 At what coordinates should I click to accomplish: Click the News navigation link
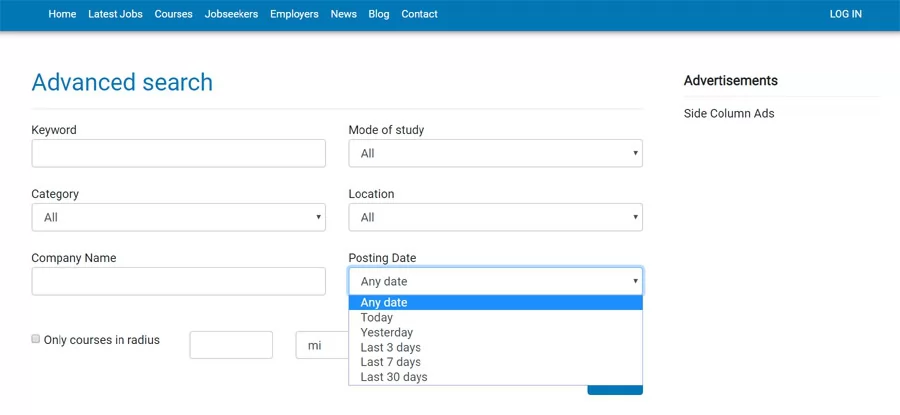coord(343,14)
